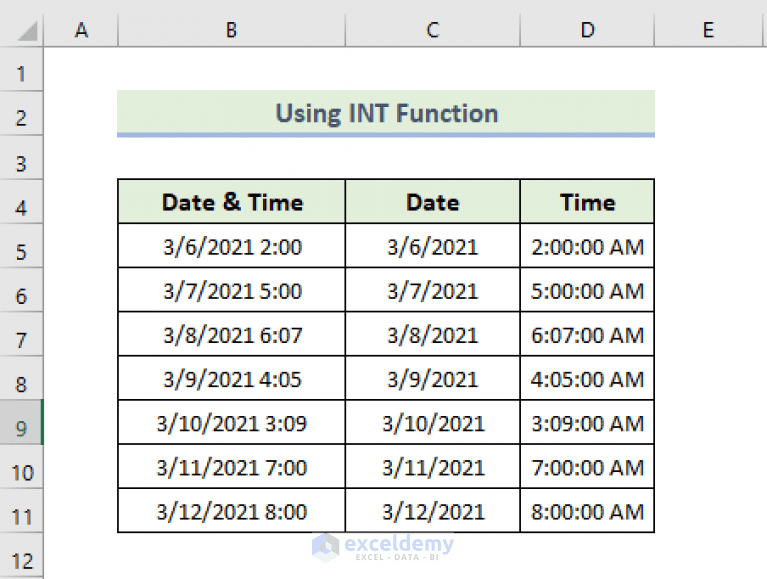Click the 'Time' header cell
The height and width of the screenshot is (579, 767).
[x=587, y=202]
